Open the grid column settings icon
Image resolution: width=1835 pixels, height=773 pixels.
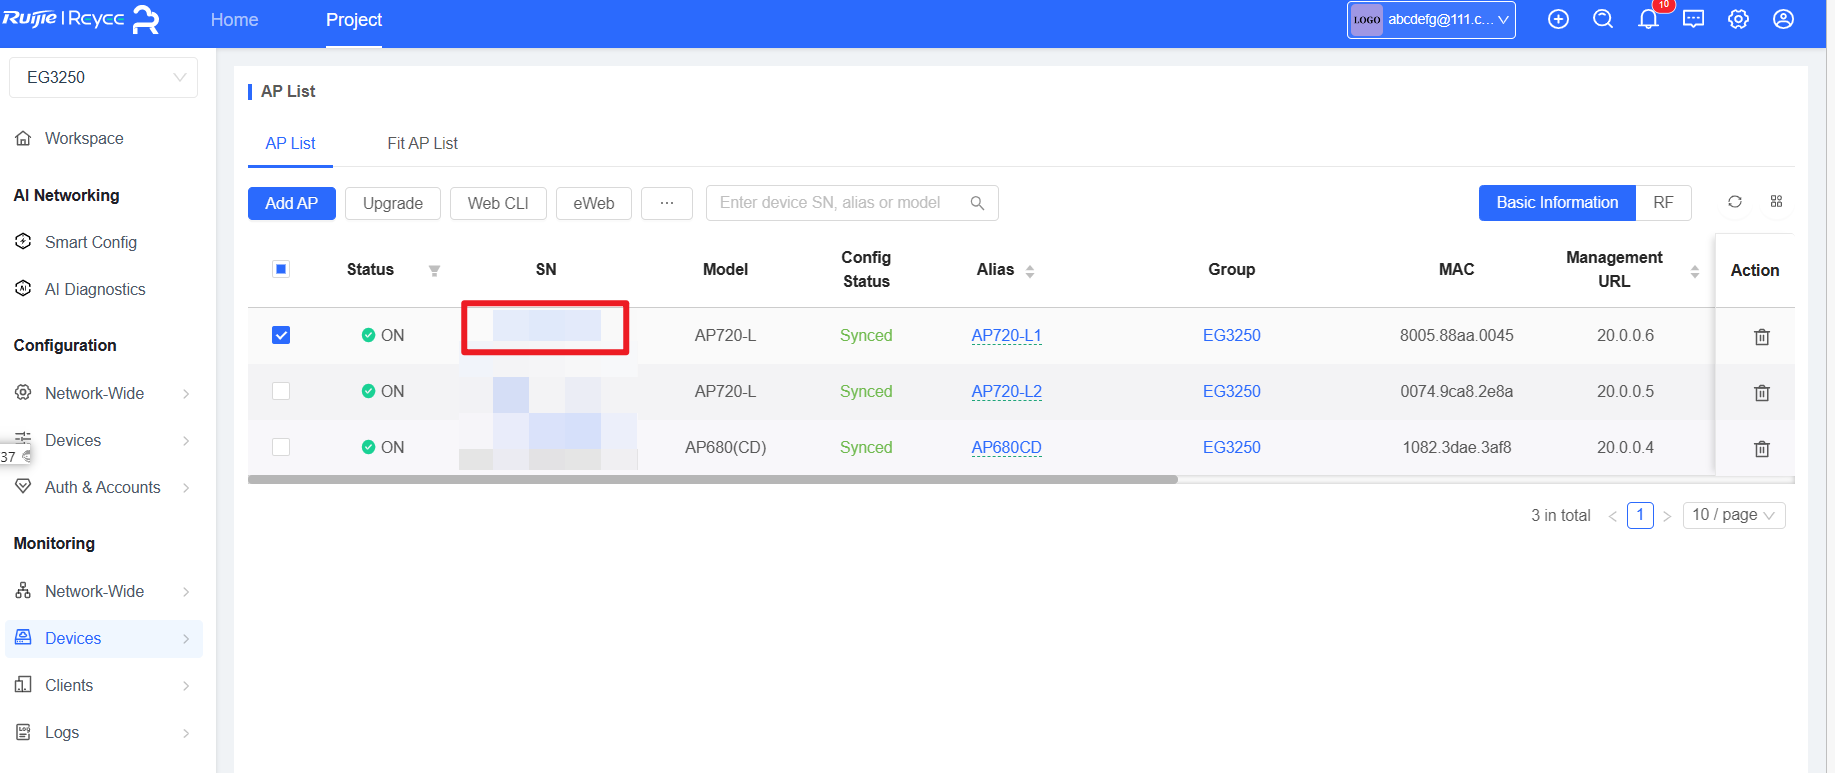tap(1776, 202)
